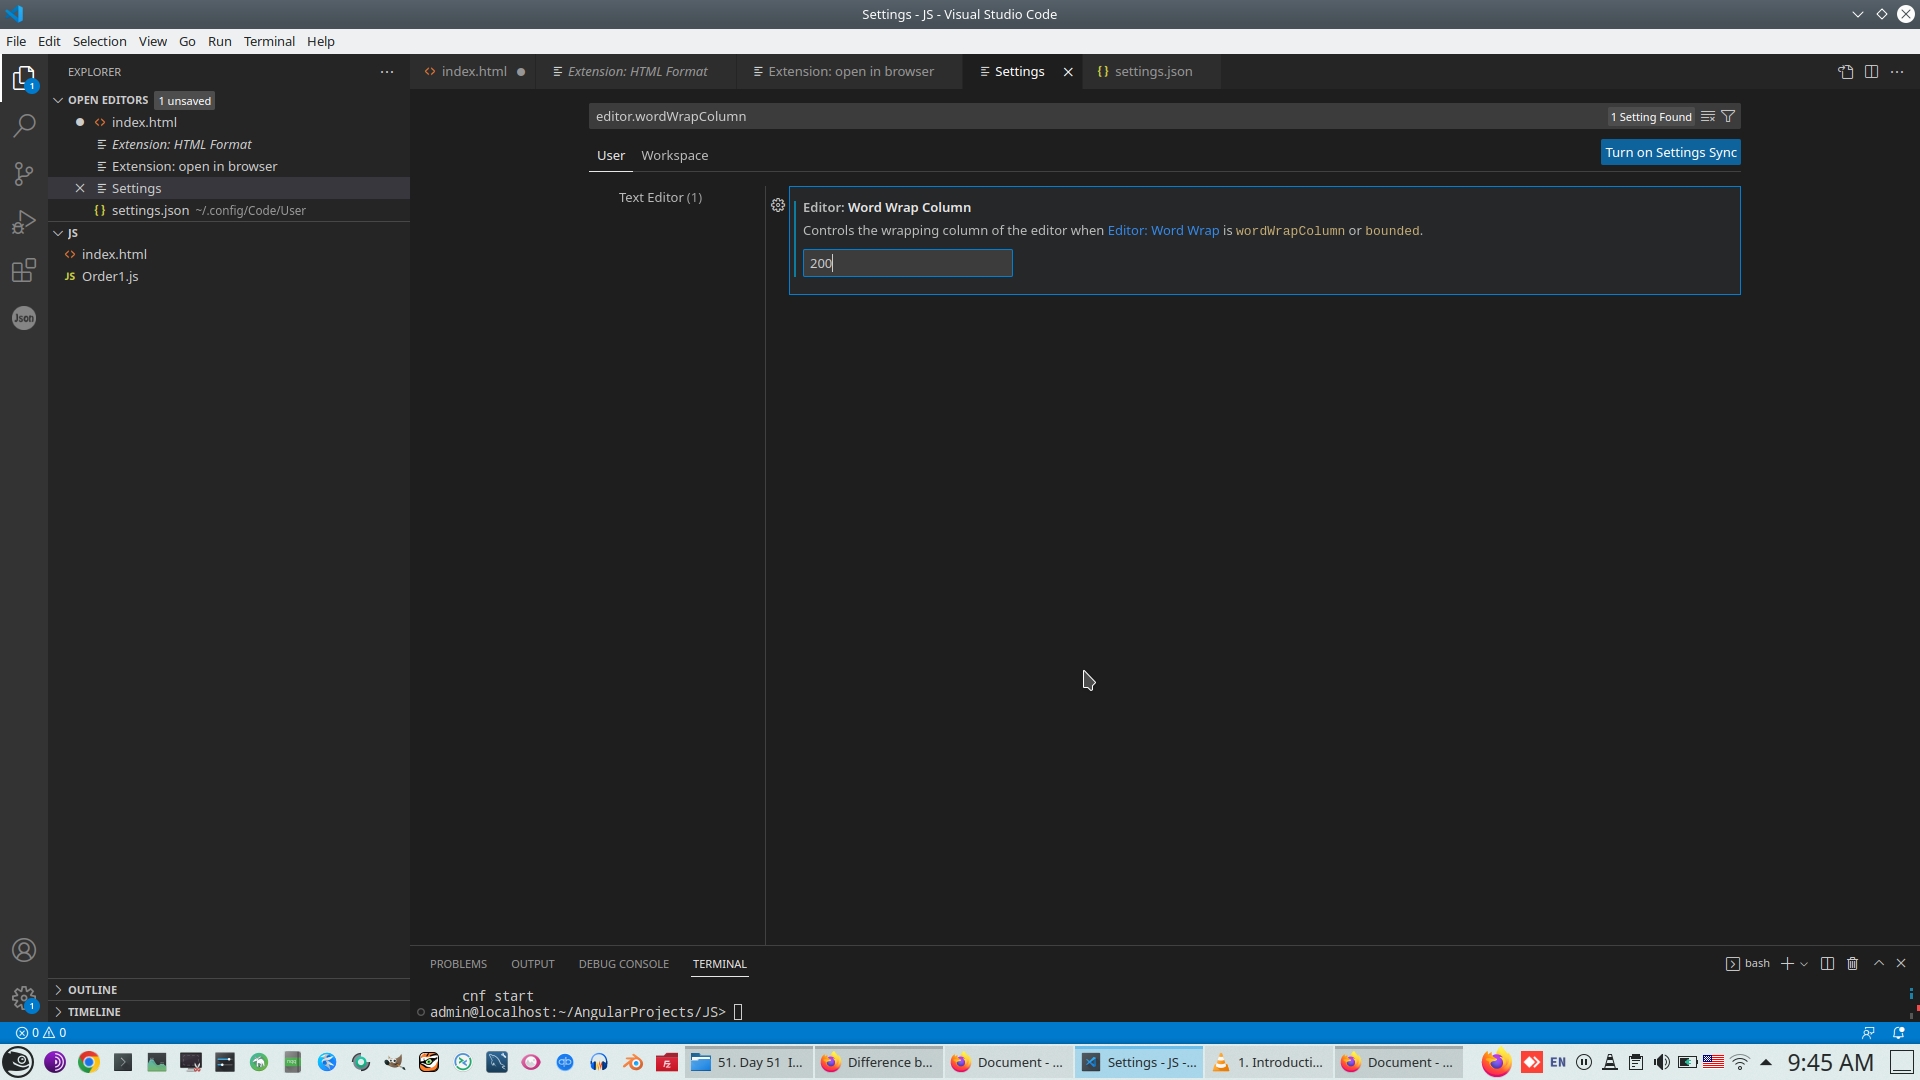Screen dimensions: 1920x1080
Task: Follow the Editor: Word Wrap link
Action: pyautogui.click(x=1163, y=231)
